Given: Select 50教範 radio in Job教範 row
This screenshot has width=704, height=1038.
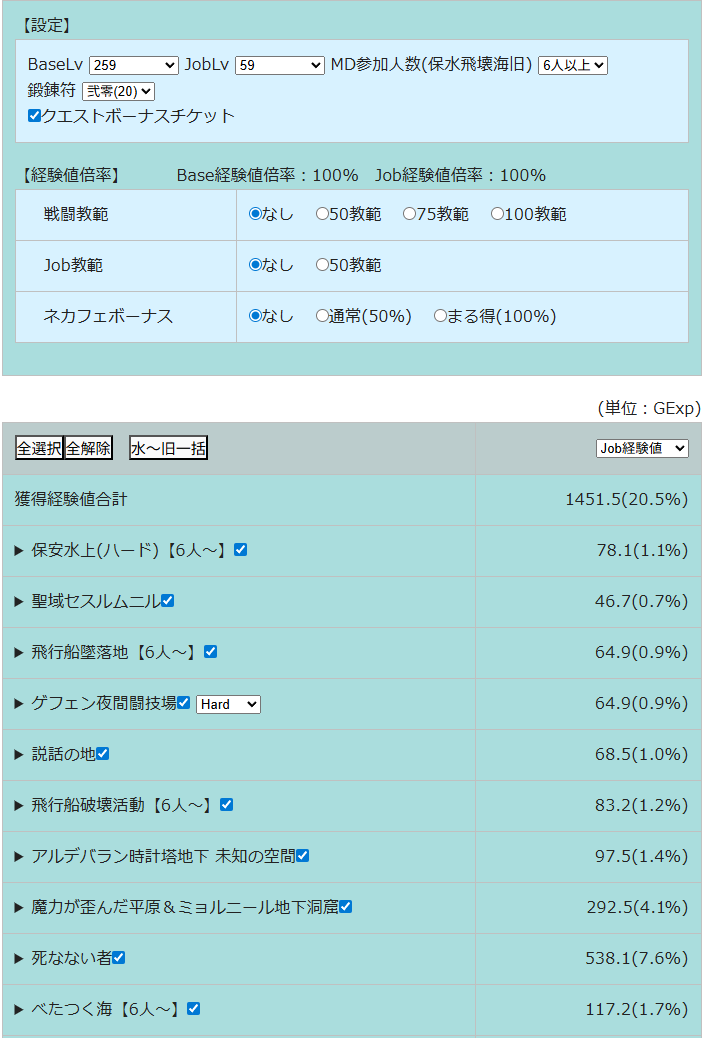Looking at the screenshot, I should click(x=322, y=265).
